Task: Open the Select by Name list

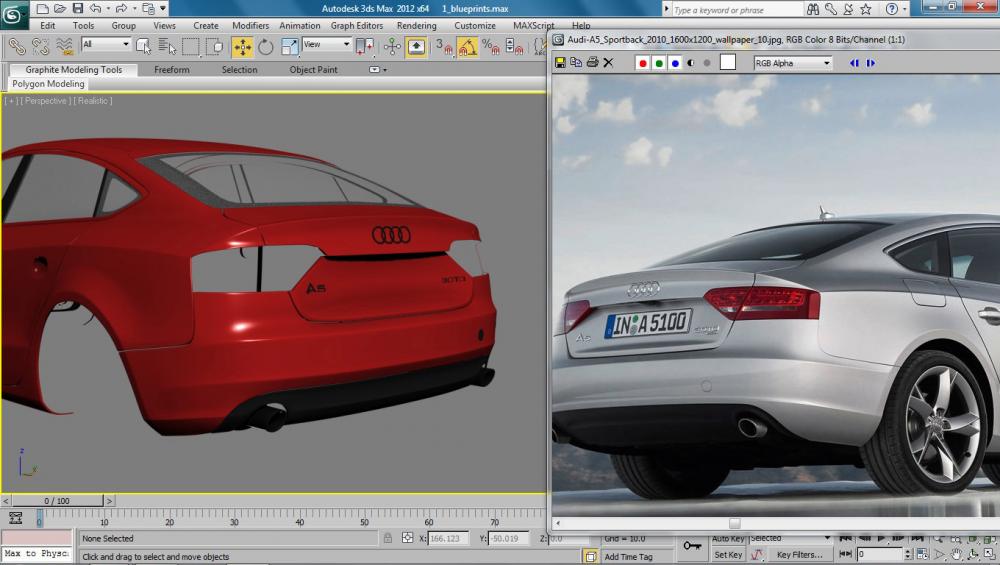Action: pyautogui.click(x=167, y=47)
